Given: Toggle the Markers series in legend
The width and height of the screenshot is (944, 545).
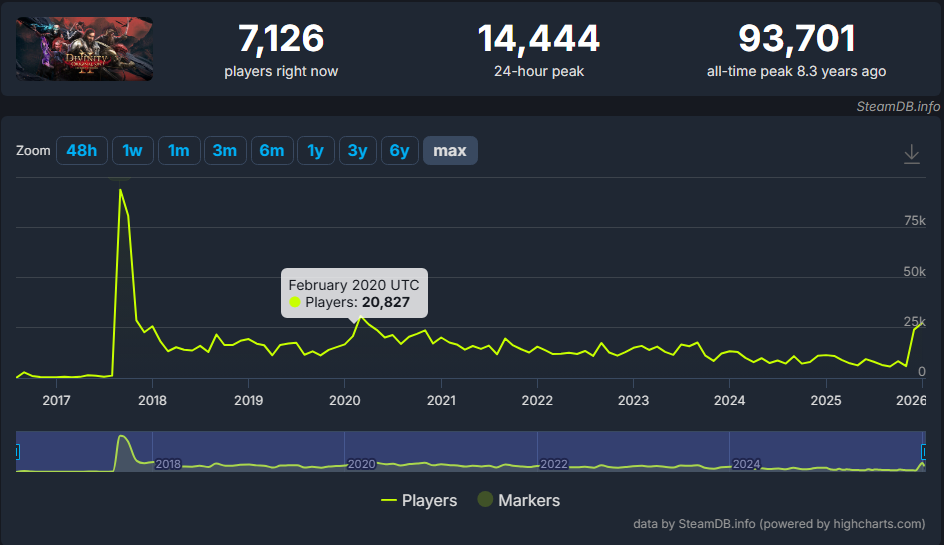Looking at the screenshot, I should tap(518, 500).
